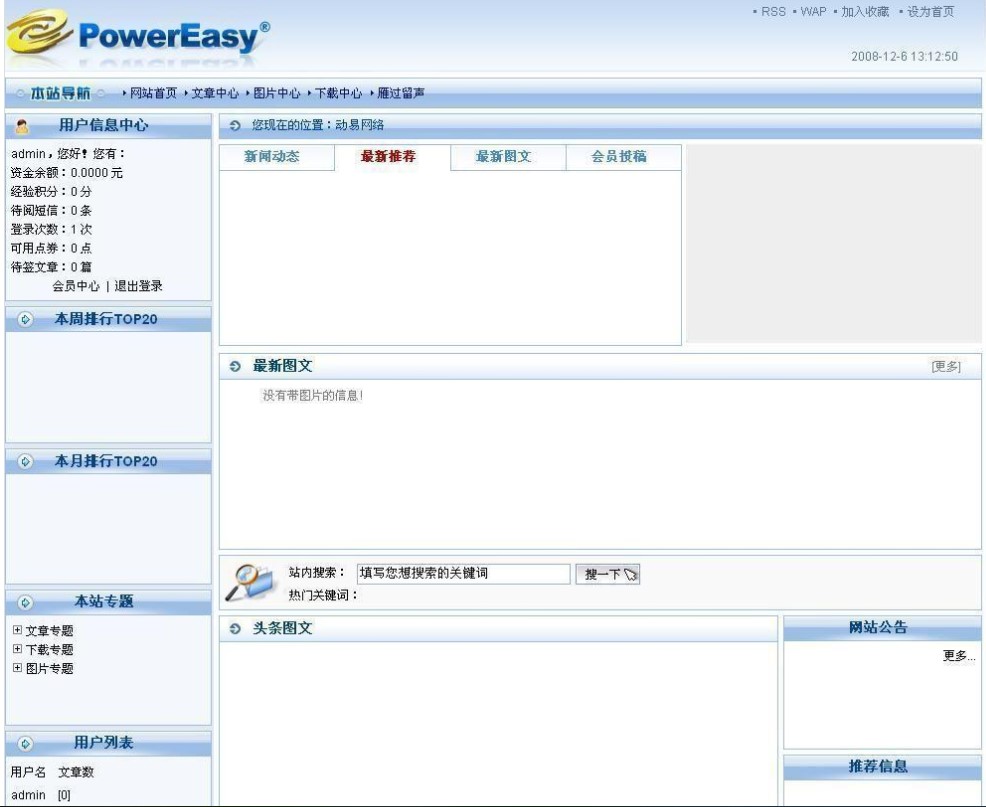Click the 资金余额：0.0000 元 text
This screenshot has width=986, height=807.
click(x=67, y=173)
